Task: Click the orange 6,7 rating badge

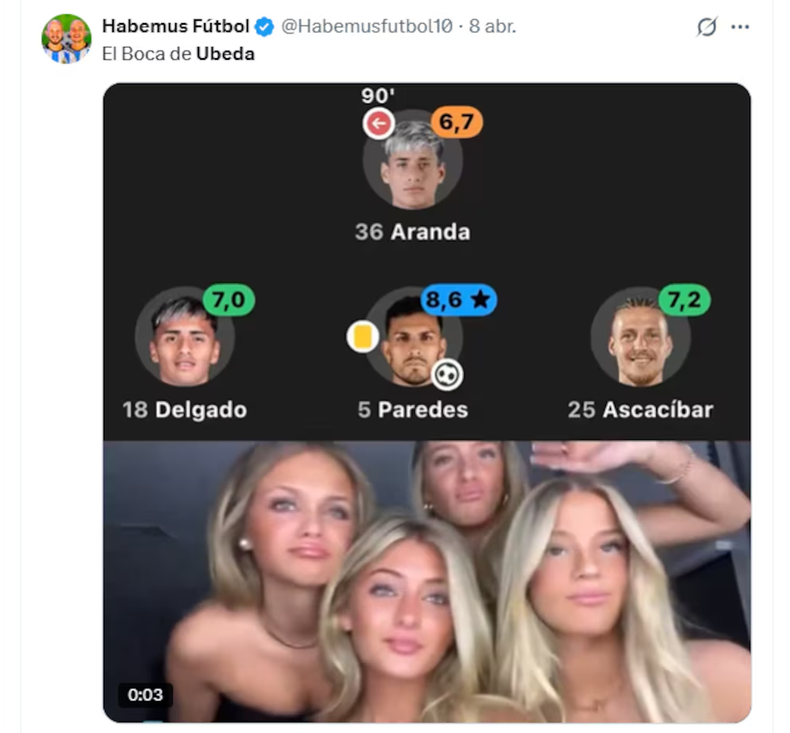Action: tap(457, 122)
